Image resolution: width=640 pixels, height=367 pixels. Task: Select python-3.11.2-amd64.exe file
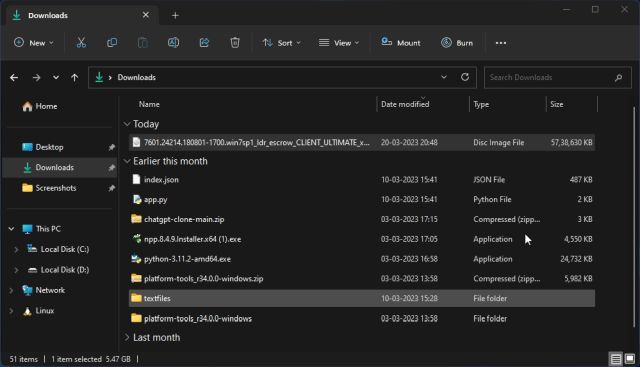pyautogui.click(x=362, y=259)
